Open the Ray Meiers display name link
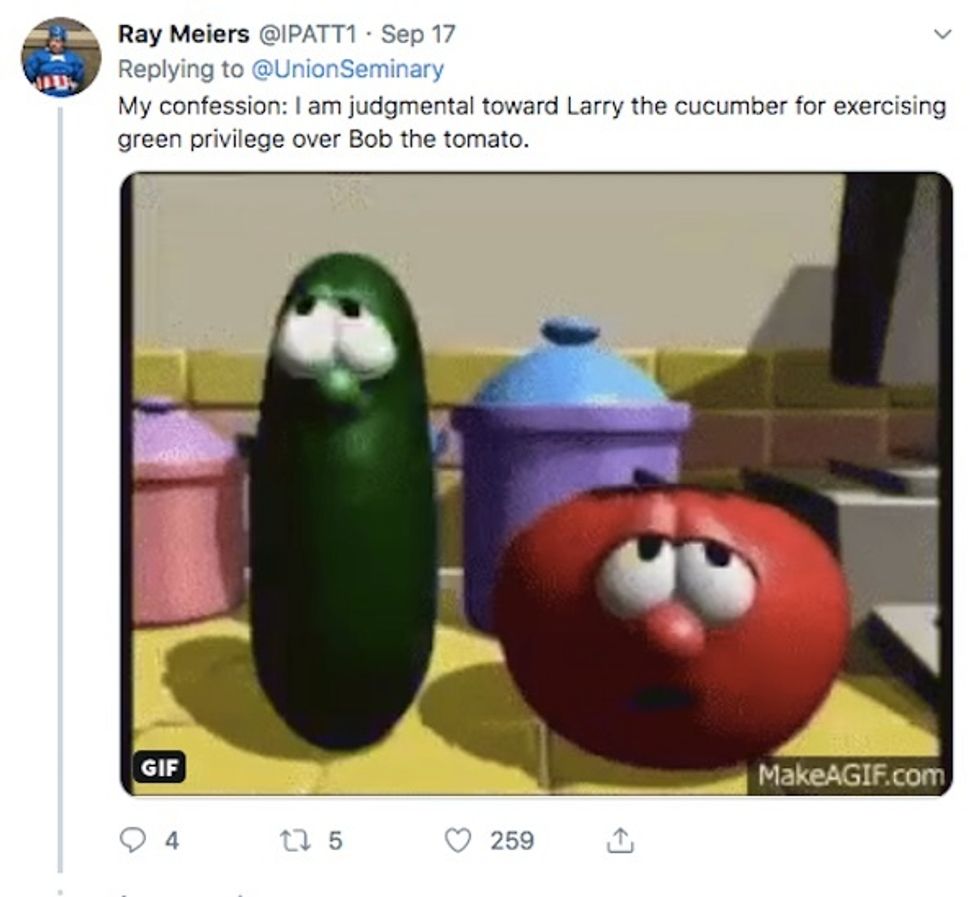Image resolution: width=980 pixels, height=897 pixels. click(x=183, y=34)
